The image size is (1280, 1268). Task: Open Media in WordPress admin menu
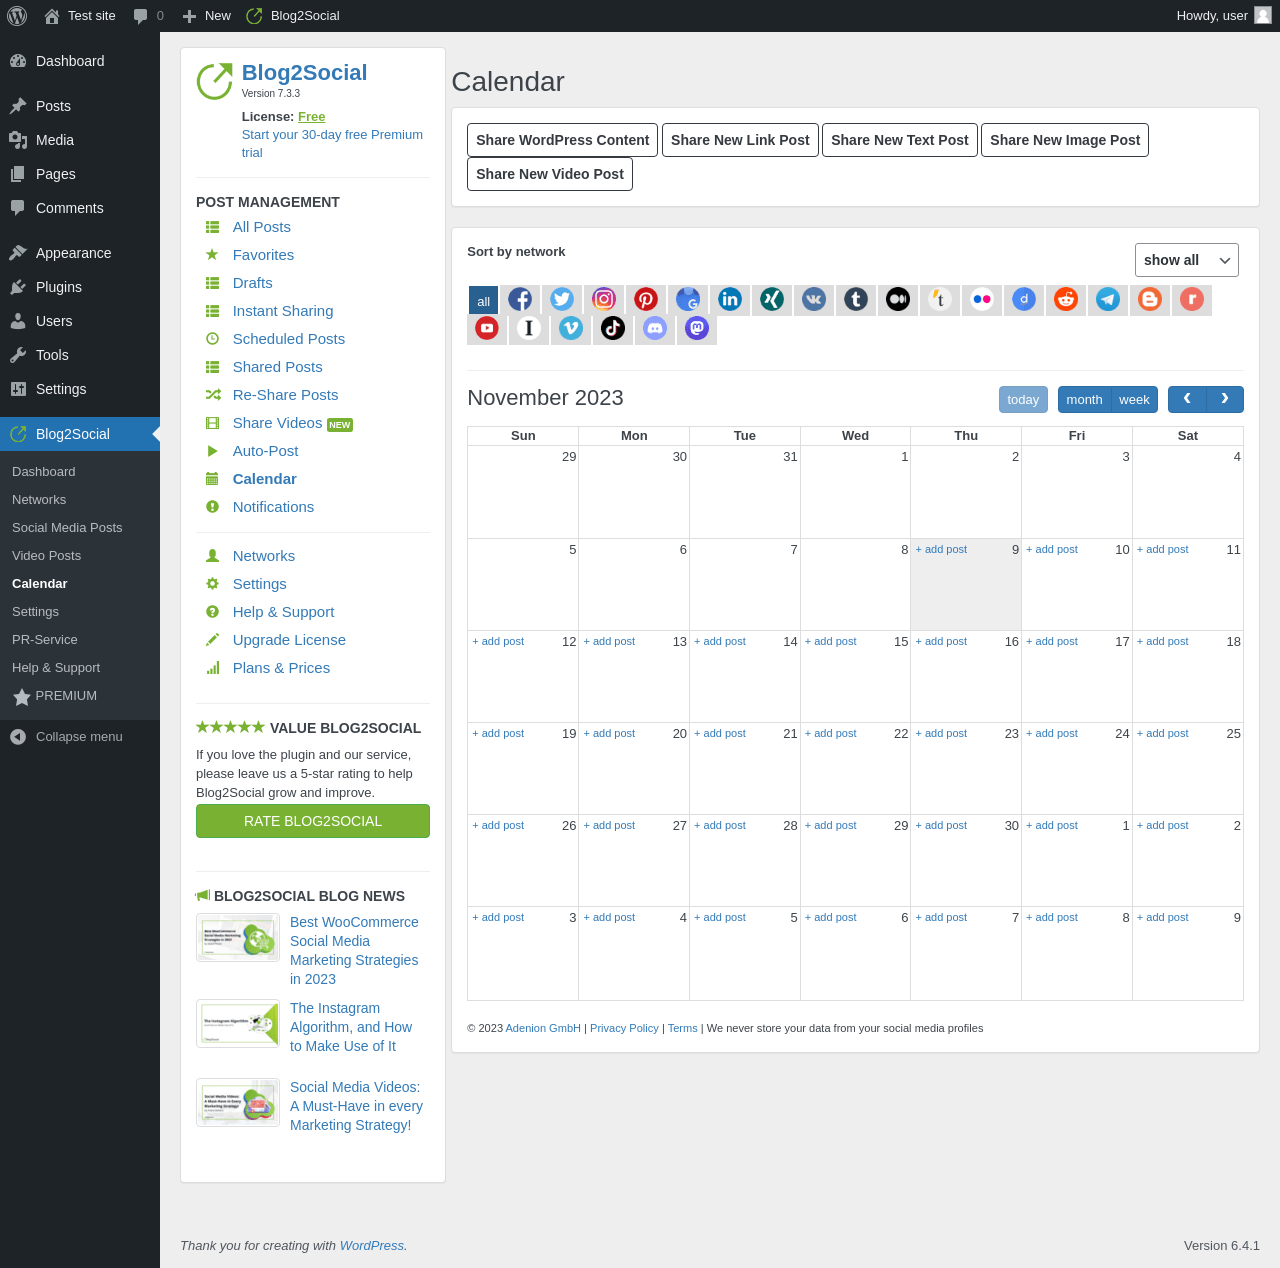(x=80, y=140)
